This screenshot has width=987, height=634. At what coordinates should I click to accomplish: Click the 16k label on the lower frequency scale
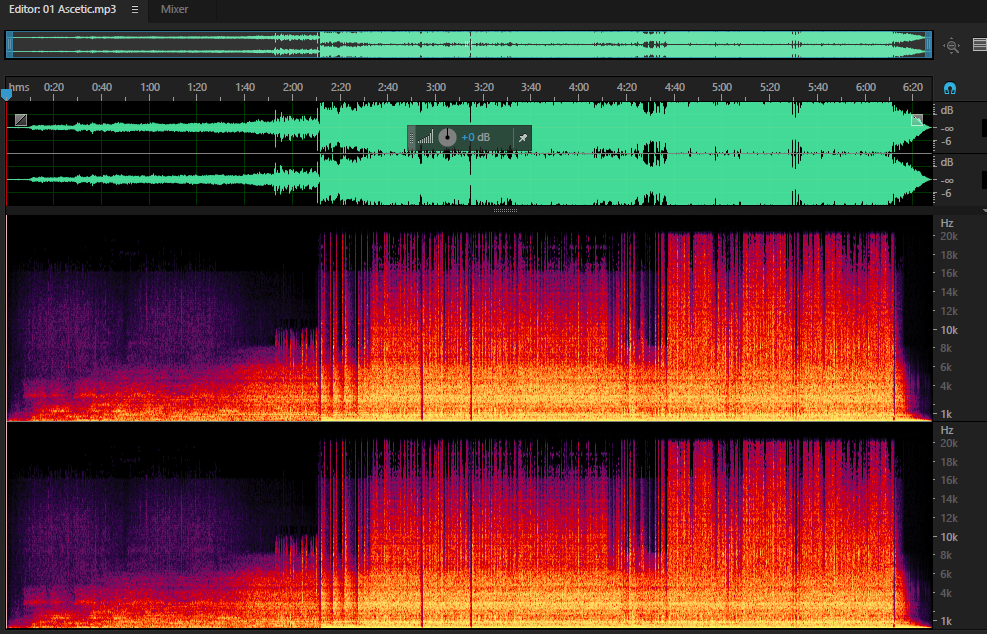click(949, 480)
